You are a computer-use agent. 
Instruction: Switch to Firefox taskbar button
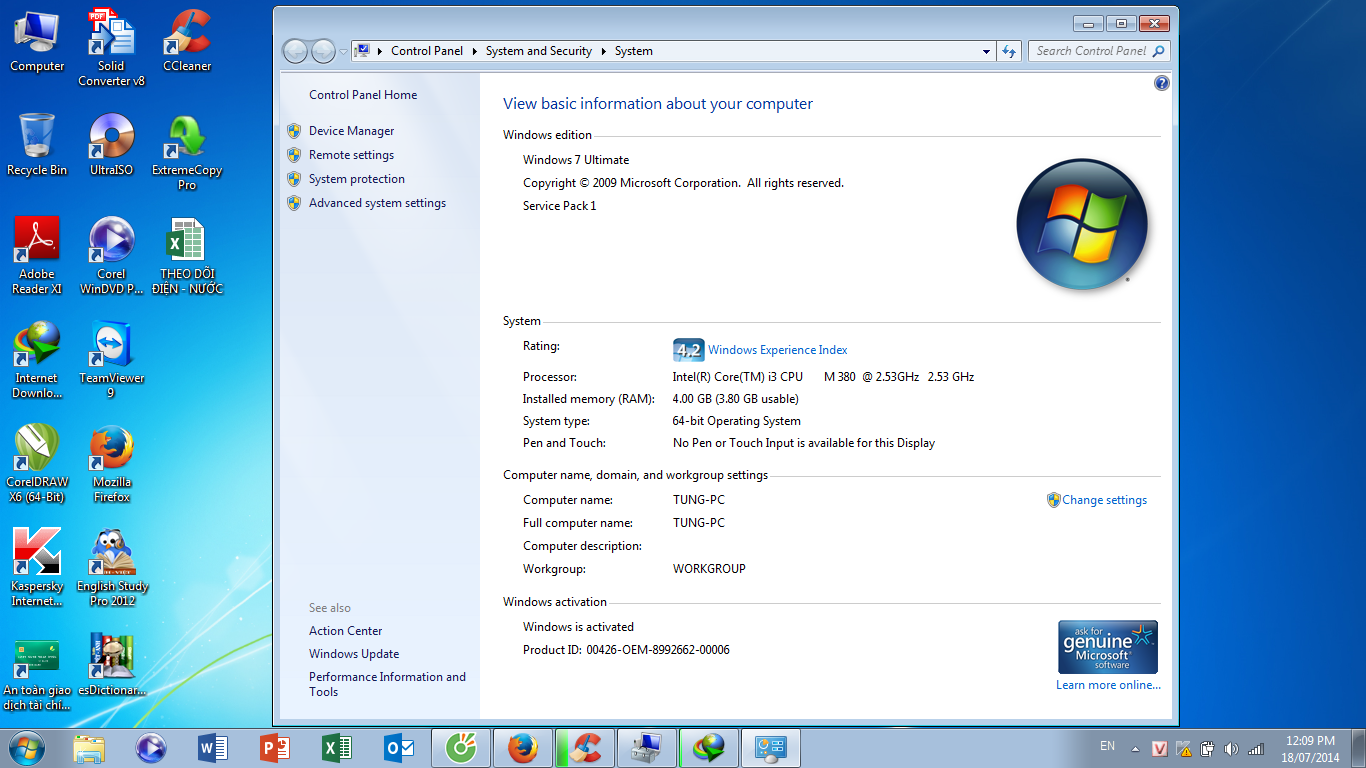pos(523,748)
